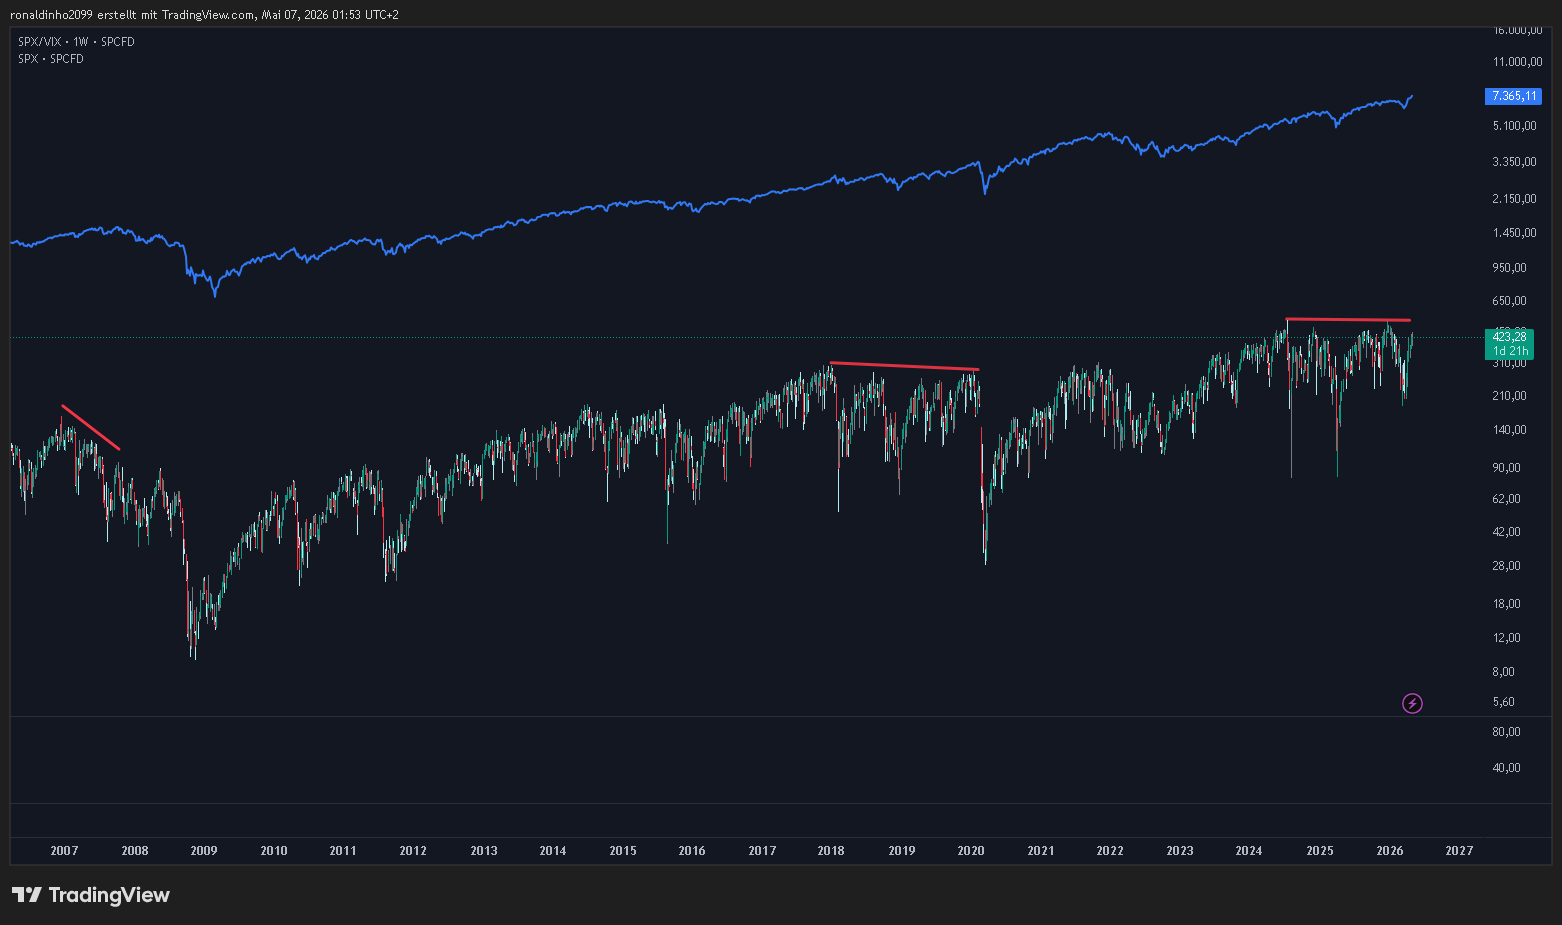Image resolution: width=1562 pixels, height=925 pixels.
Task: Click the 2014 label on time axis
Action: tap(553, 851)
